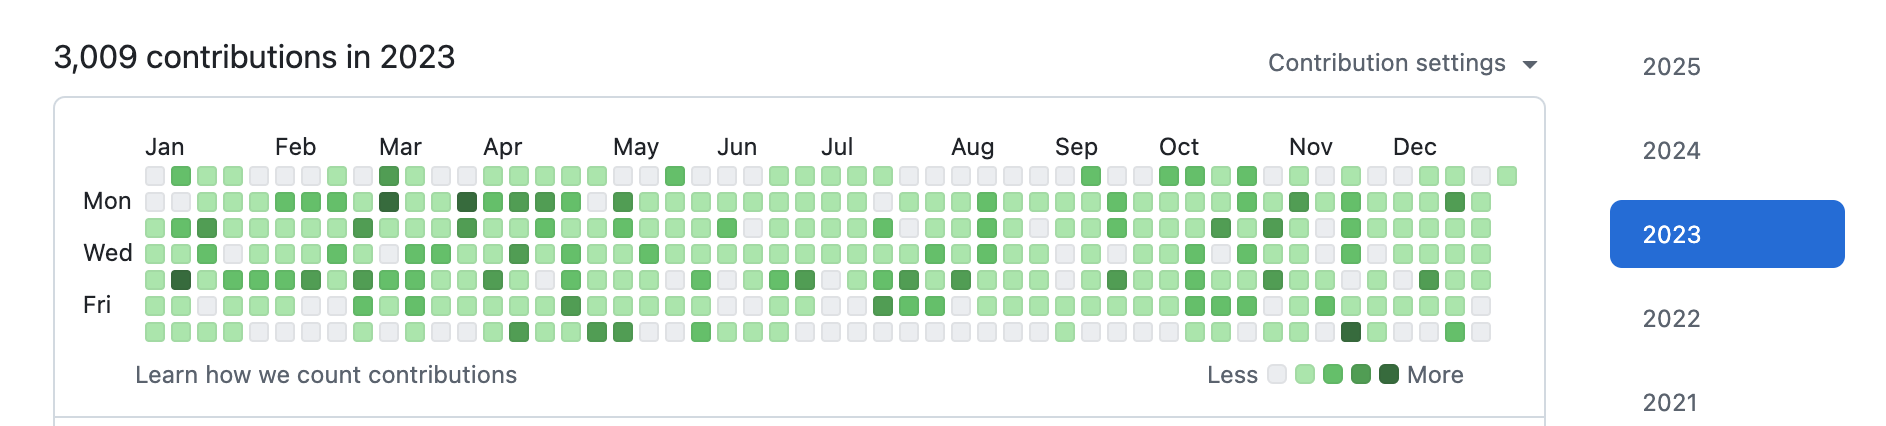Click the last cell of the bottom row
Viewport: 1886px width, 426px height.
pyautogui.click(x=1481, y=332)
